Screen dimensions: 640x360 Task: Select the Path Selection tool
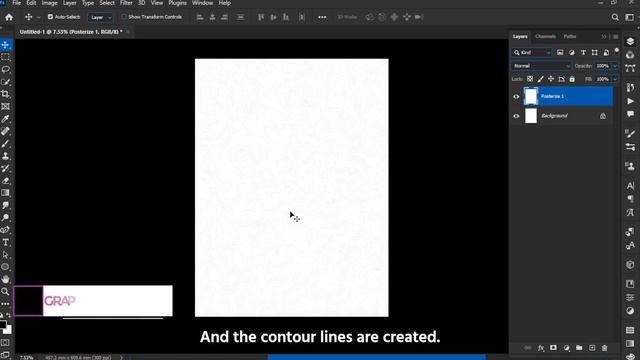5,255
